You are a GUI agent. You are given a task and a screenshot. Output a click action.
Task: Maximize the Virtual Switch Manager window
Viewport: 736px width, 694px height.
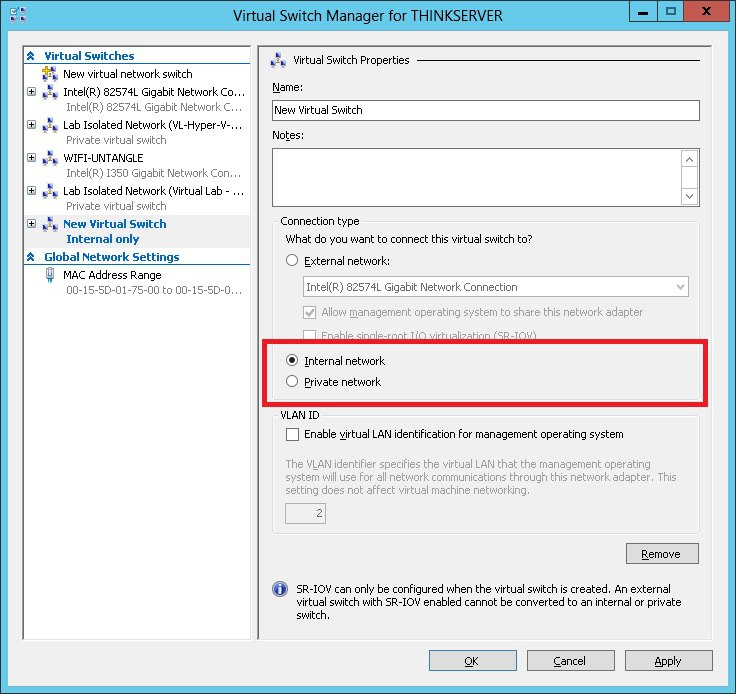(671, 11)
